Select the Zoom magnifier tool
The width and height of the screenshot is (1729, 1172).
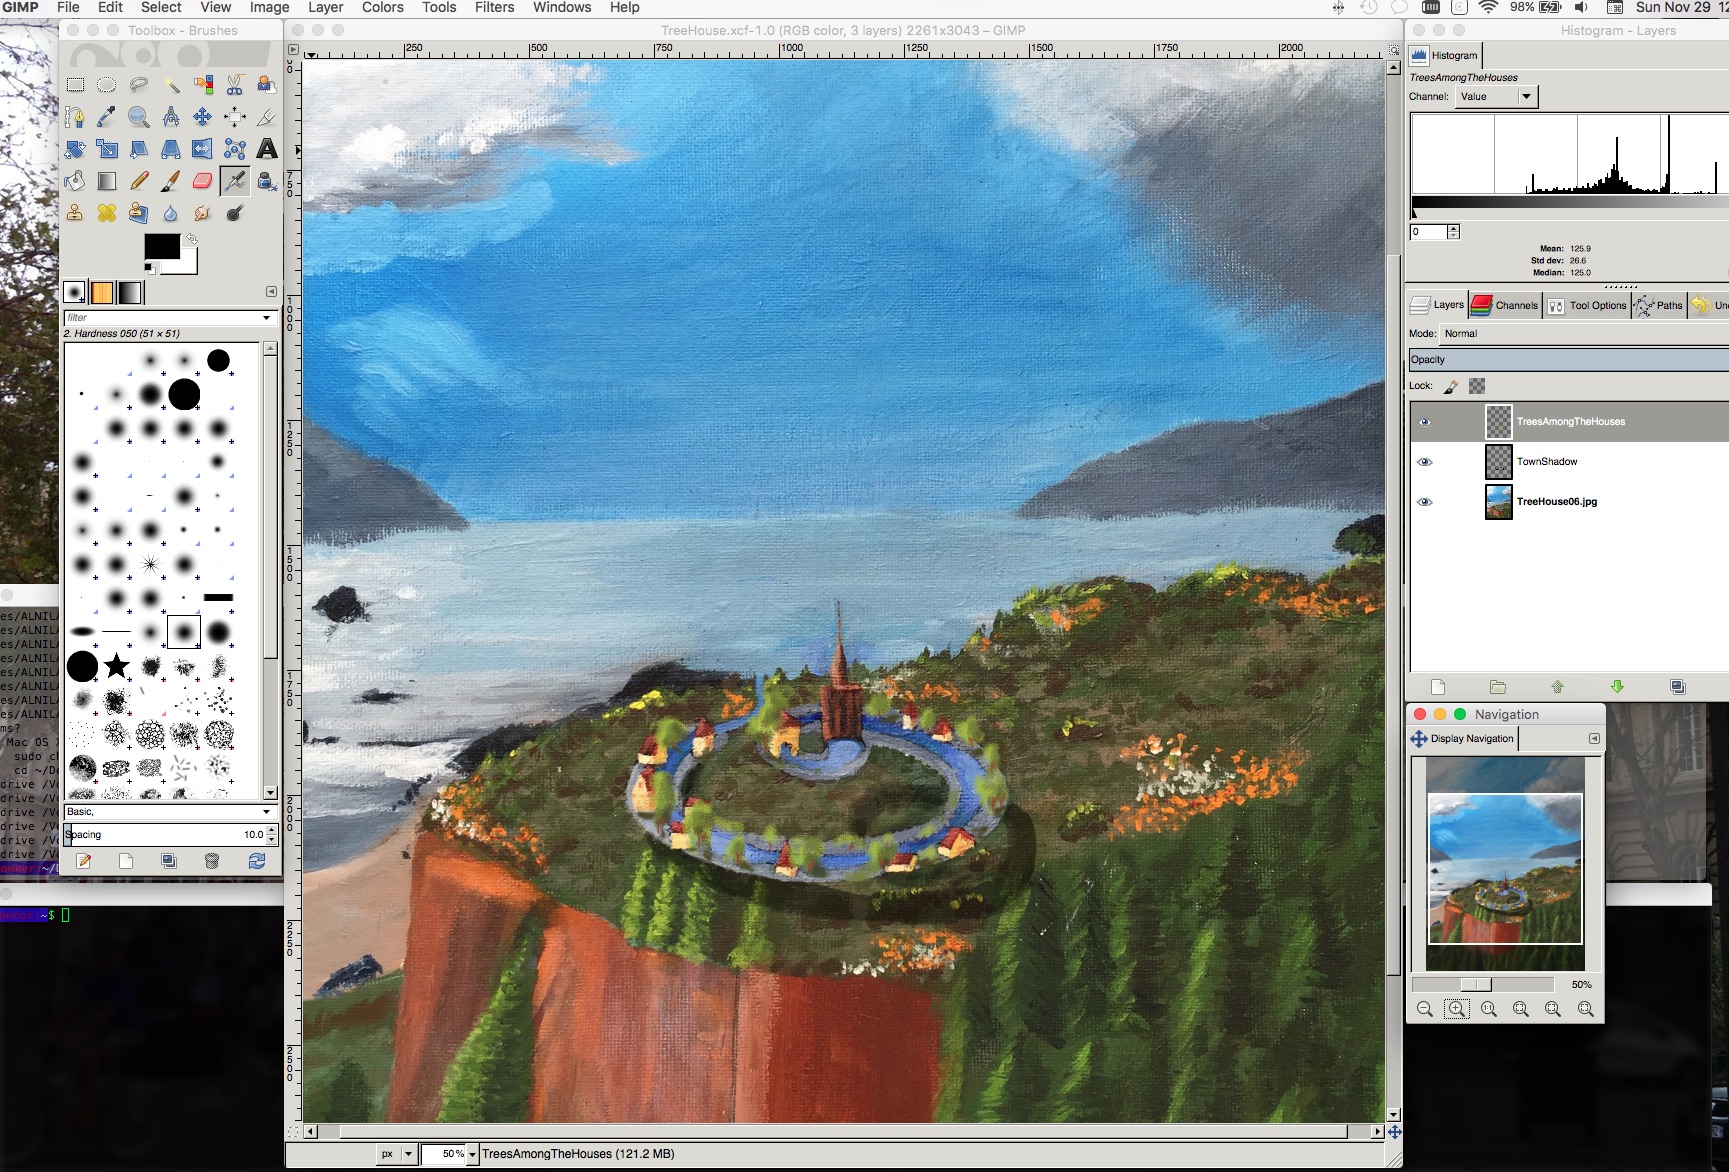click(x=139, y=117)
